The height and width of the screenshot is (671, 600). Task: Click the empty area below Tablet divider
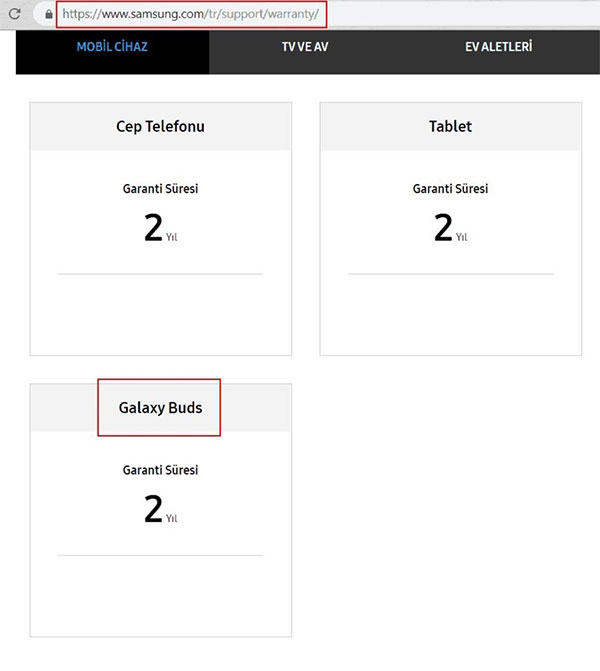pyautogui.click(x=451, y=315)
